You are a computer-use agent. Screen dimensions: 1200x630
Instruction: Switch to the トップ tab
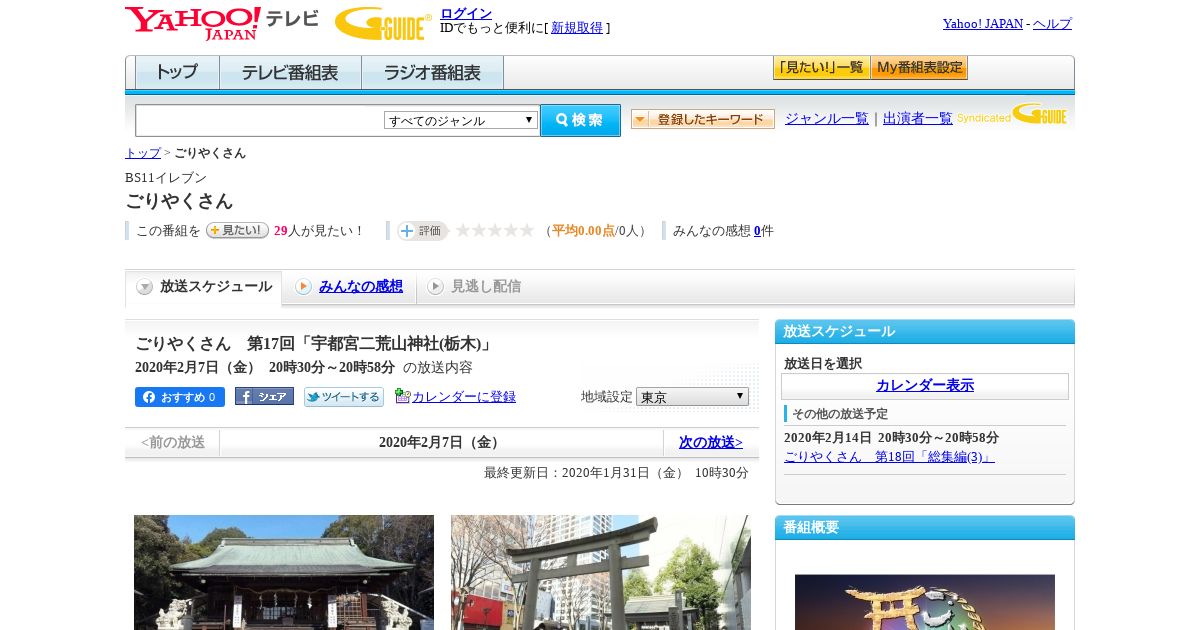(x=177, y=73)
